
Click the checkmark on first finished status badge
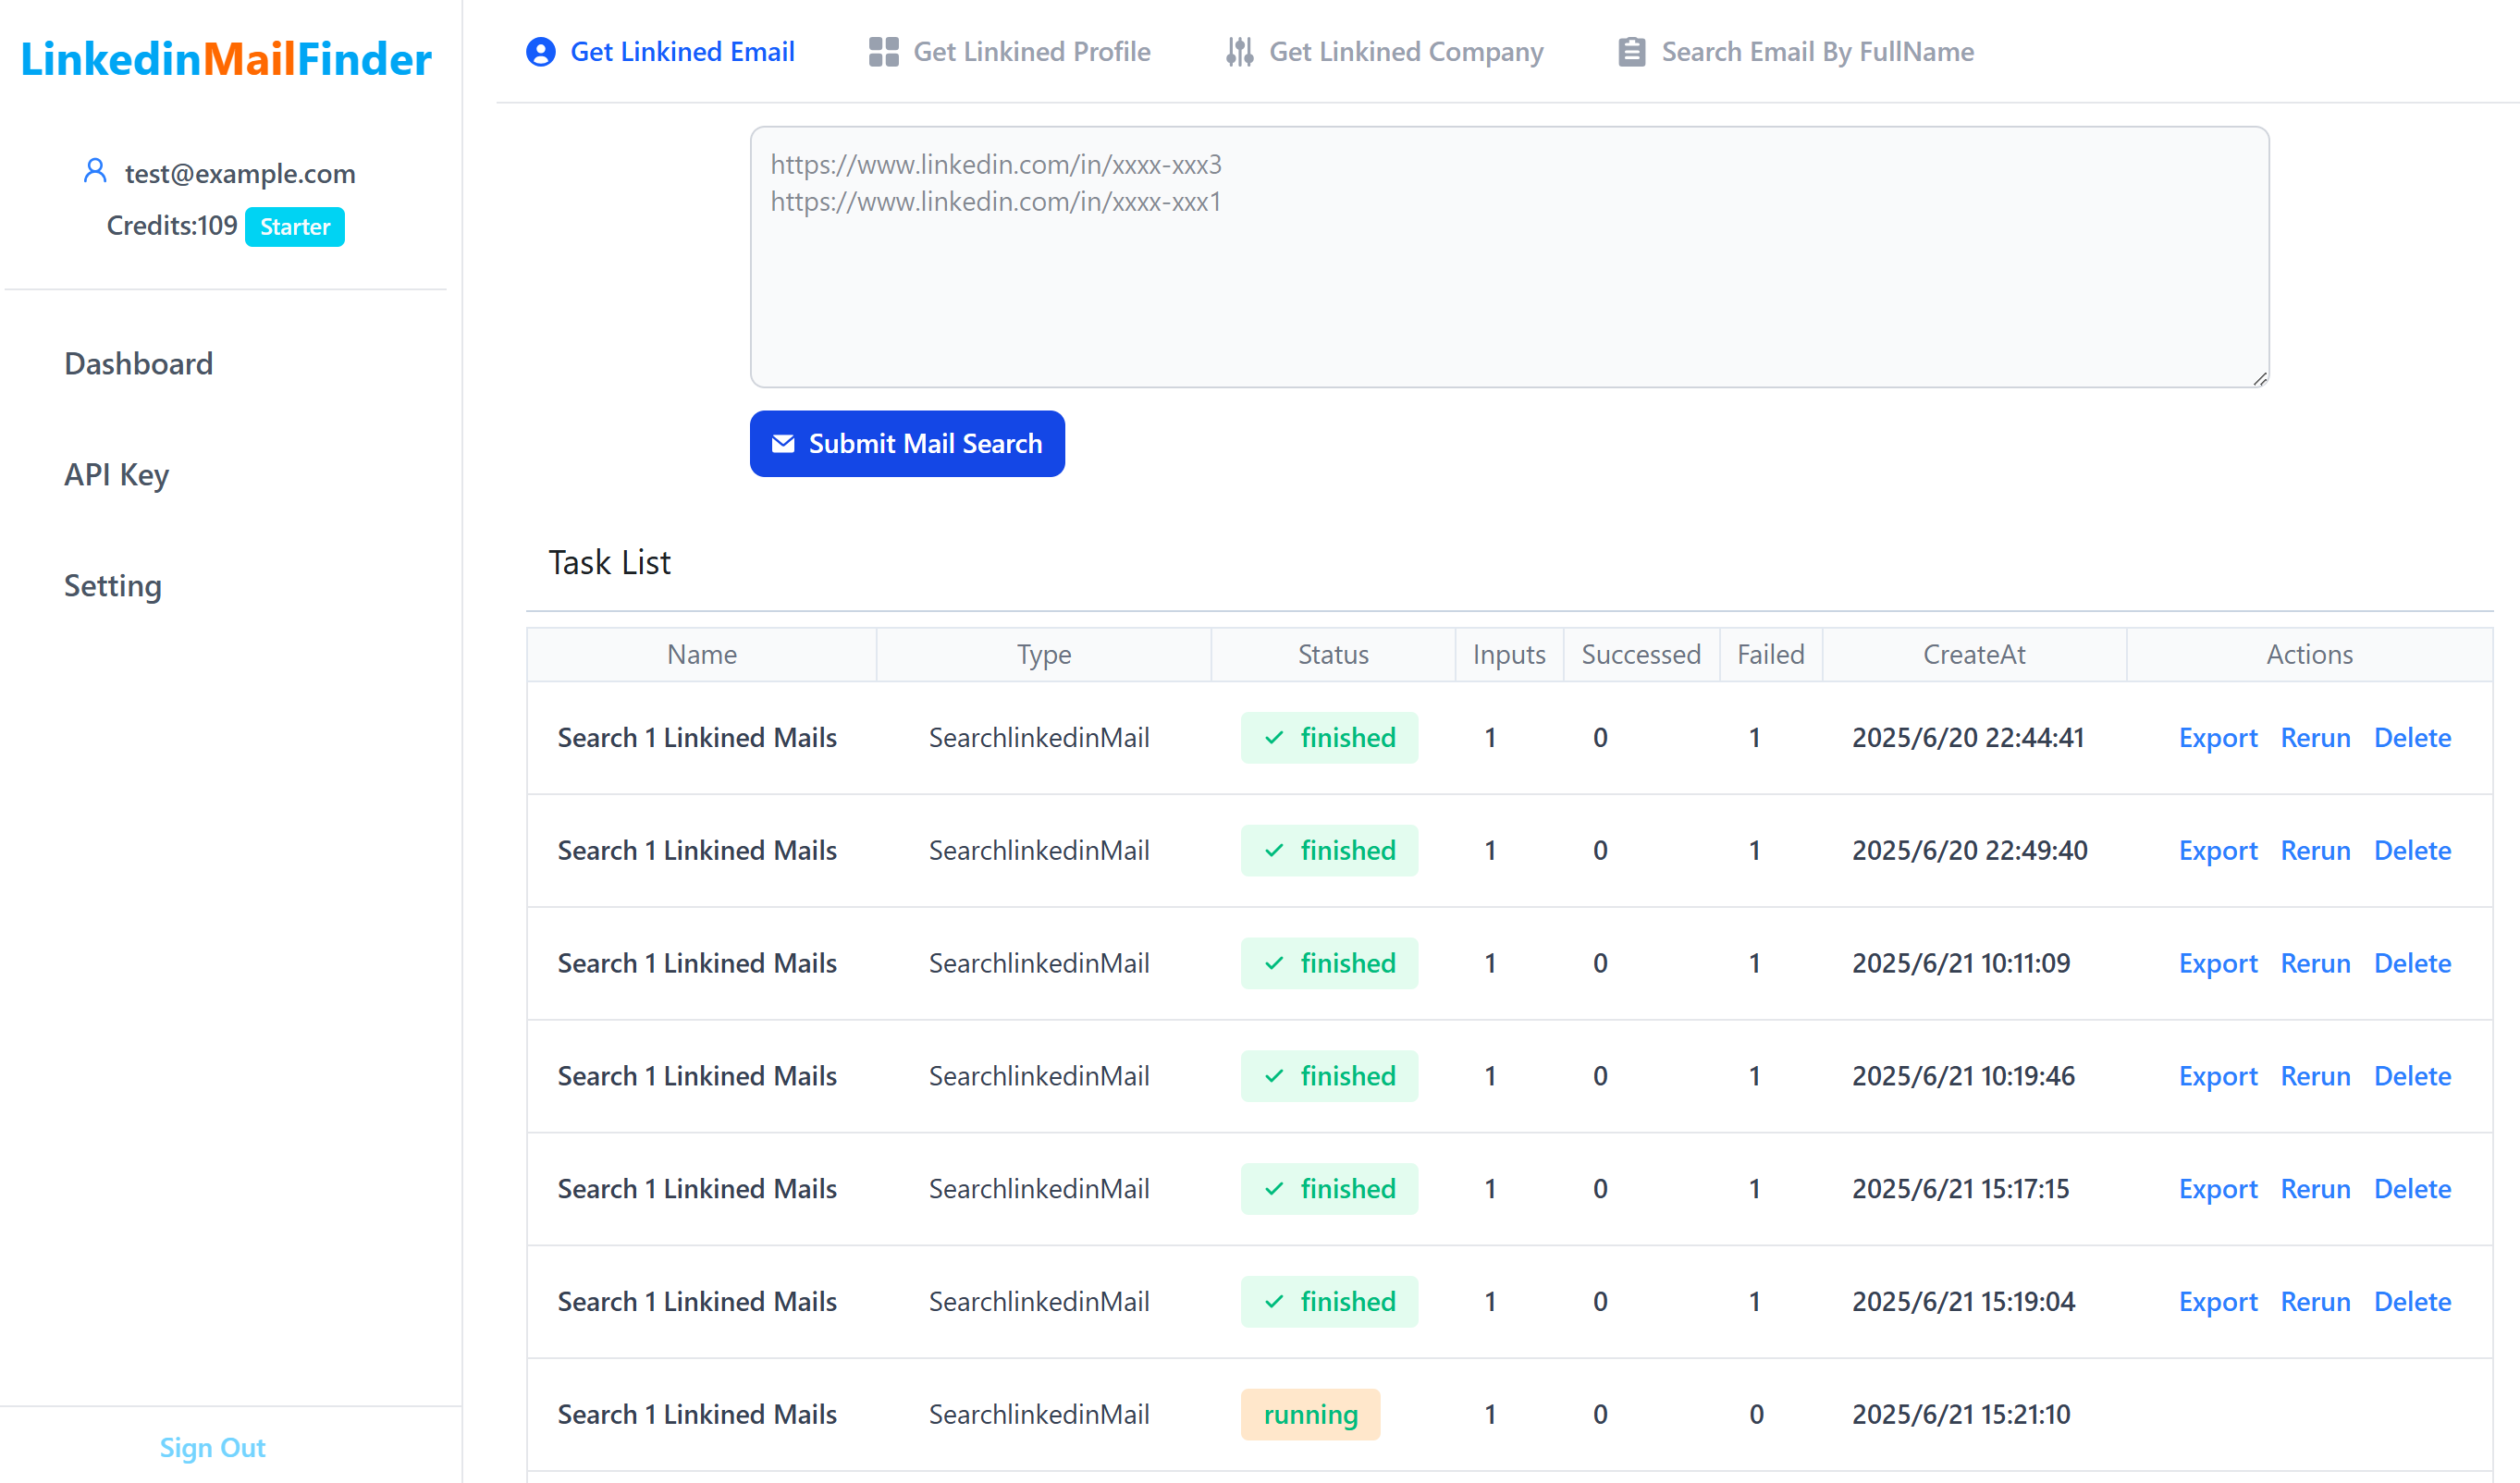click(1274, 738)
